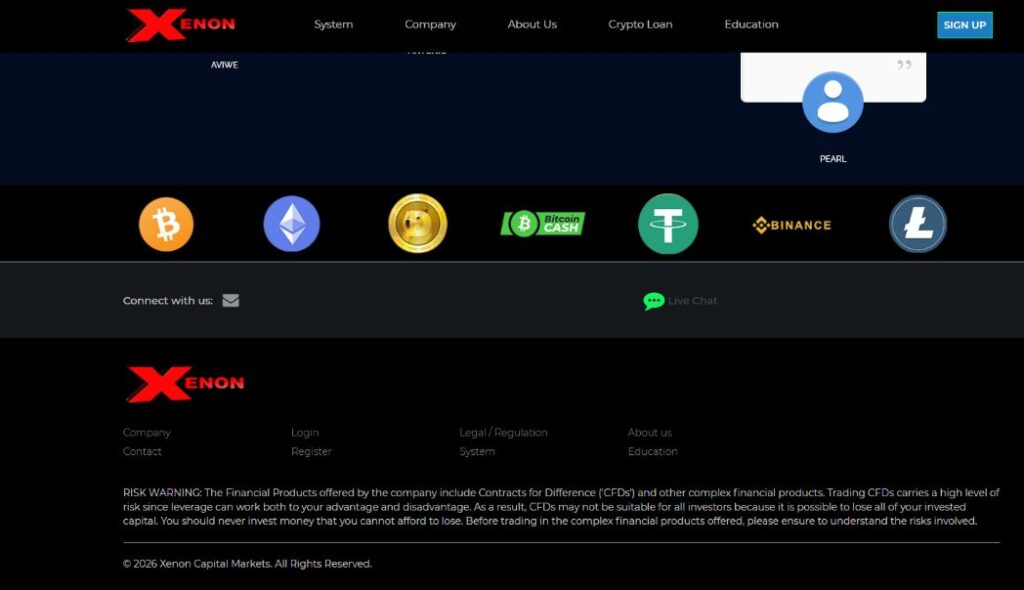
Task: Click the Bitcoin Cash logo
Action: [543, 224]
